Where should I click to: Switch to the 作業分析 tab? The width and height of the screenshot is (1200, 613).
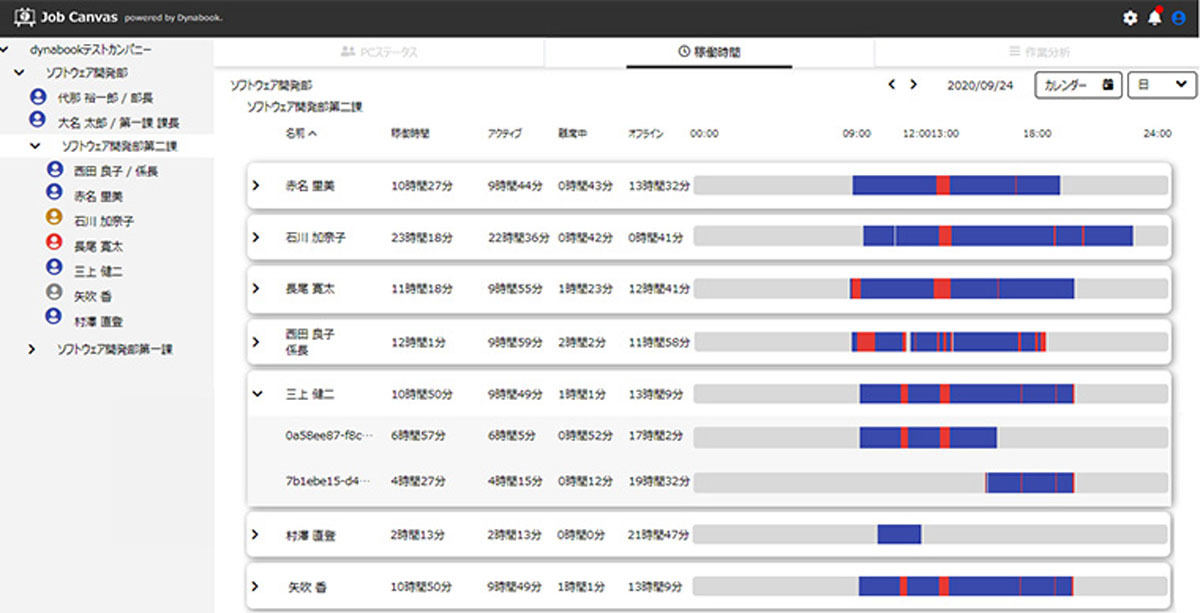(1037, 52)
